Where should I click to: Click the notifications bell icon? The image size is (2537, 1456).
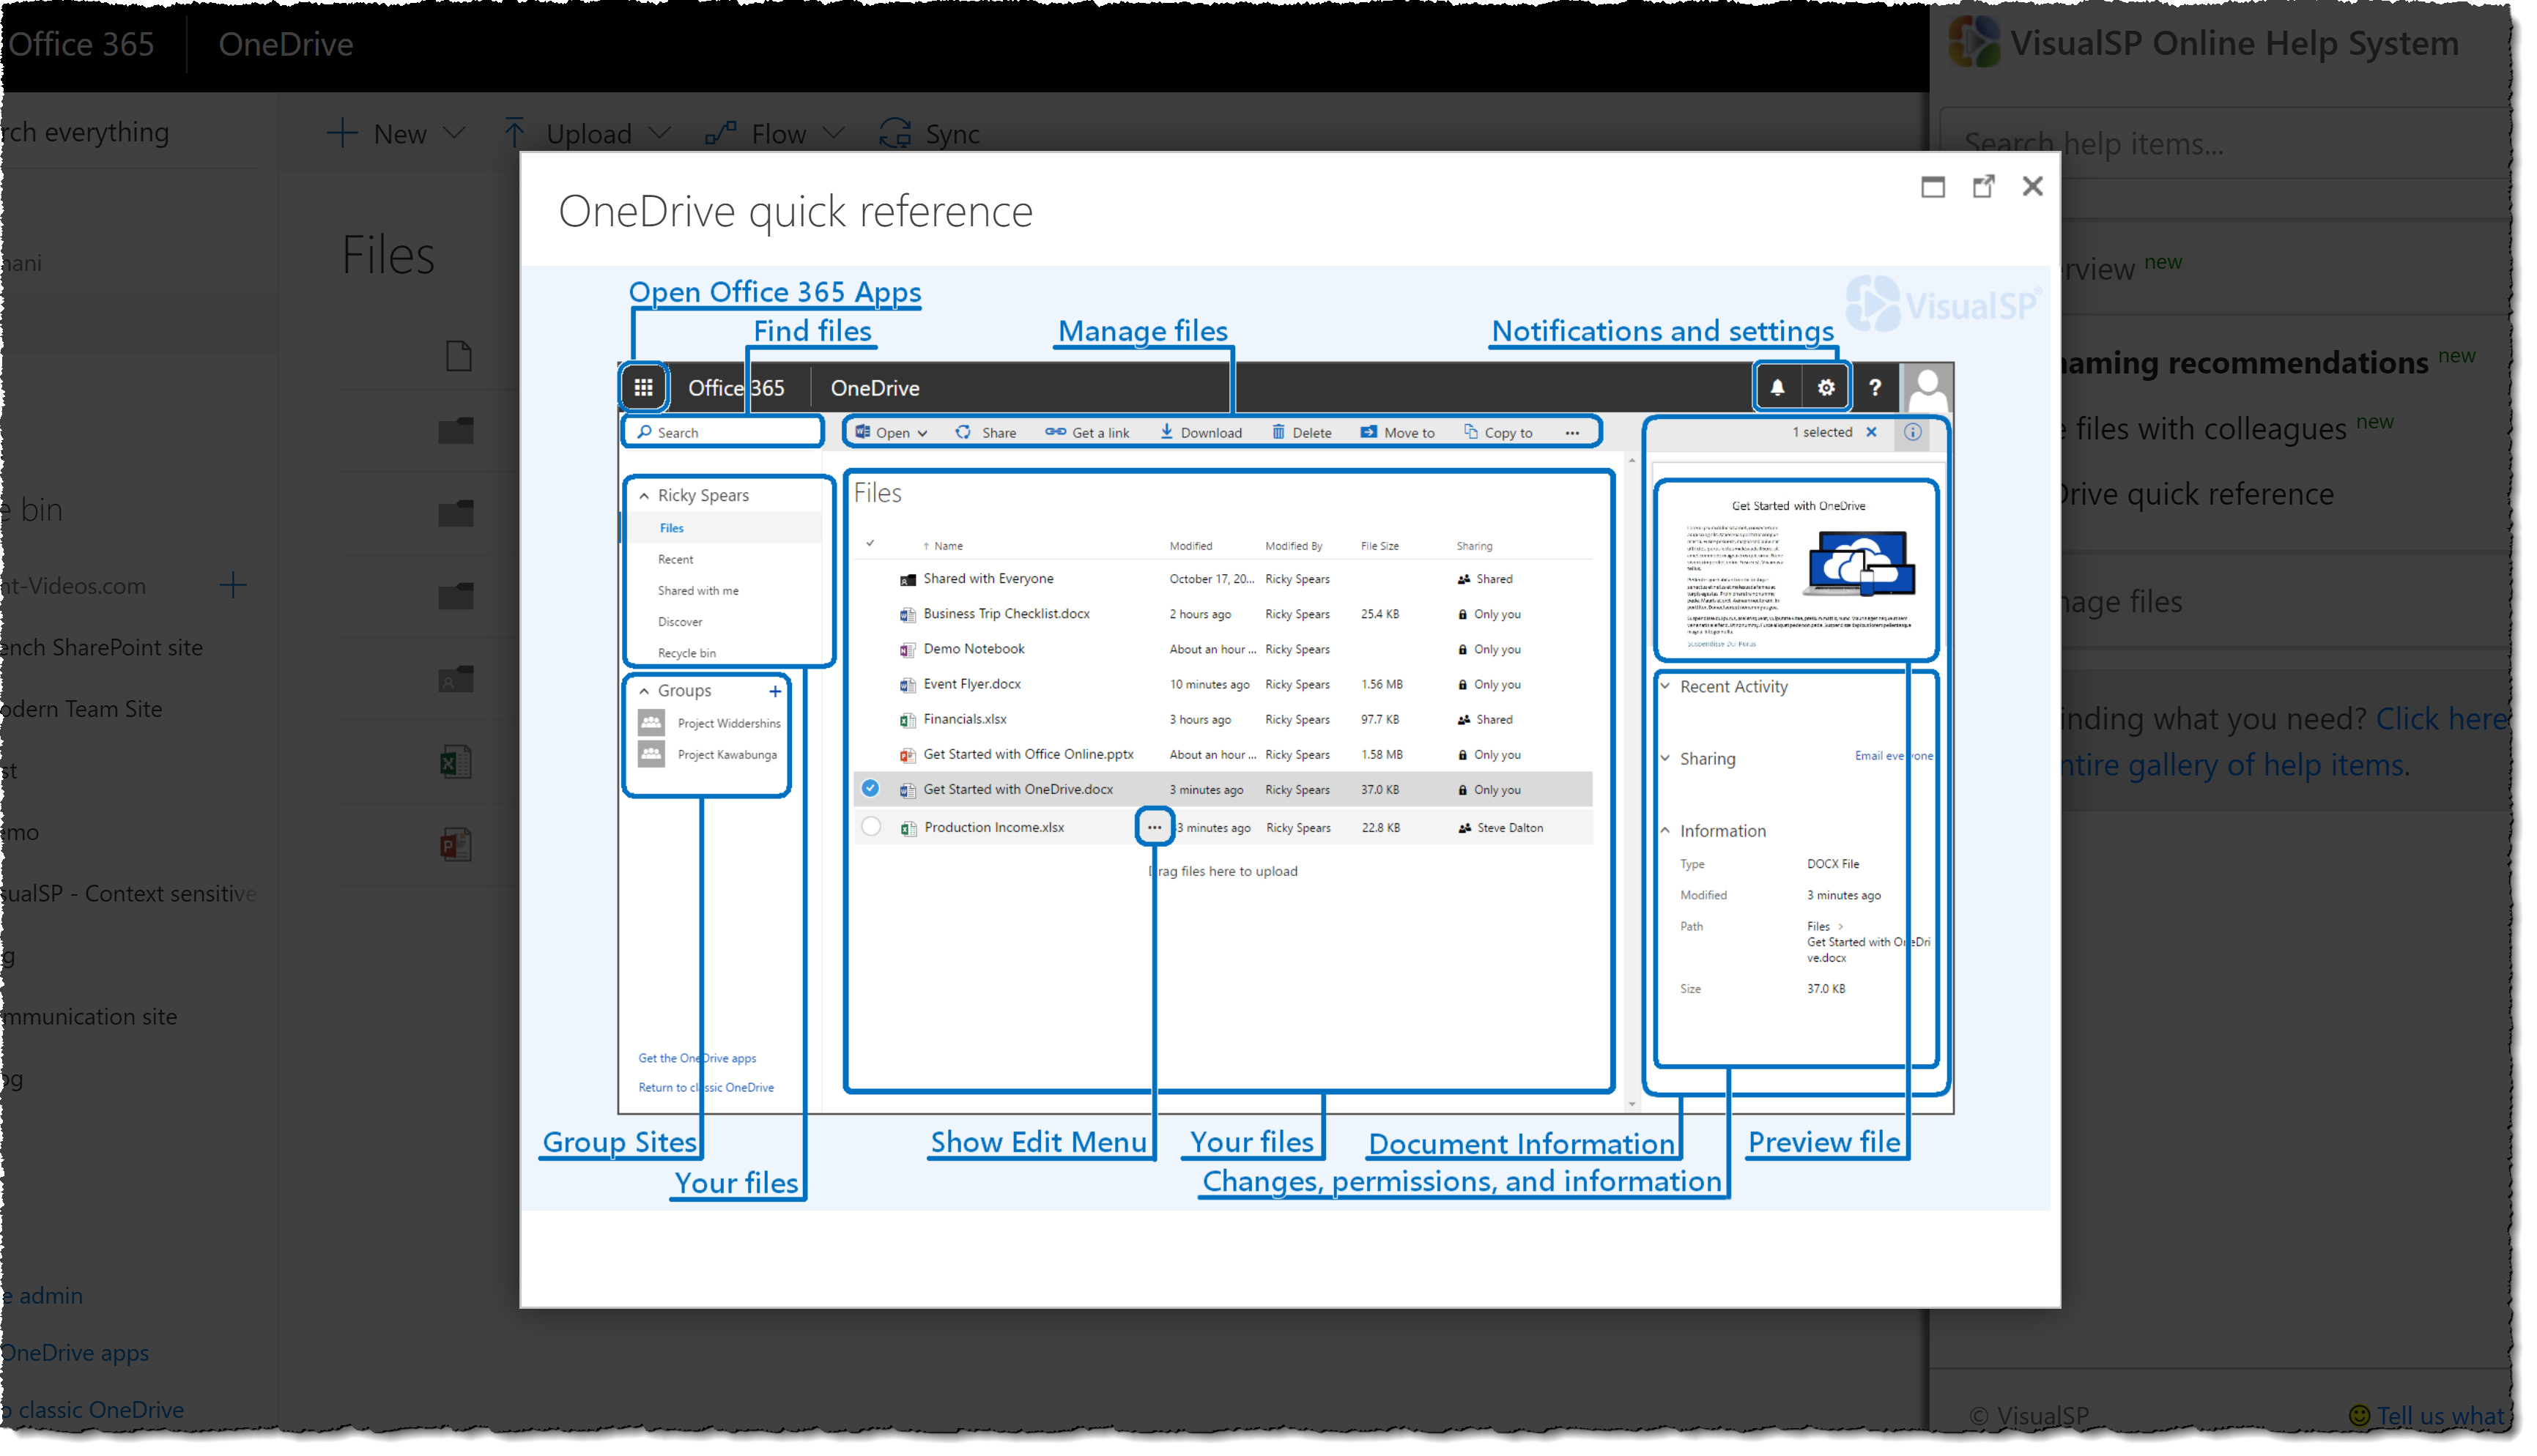coord(1779,388)
